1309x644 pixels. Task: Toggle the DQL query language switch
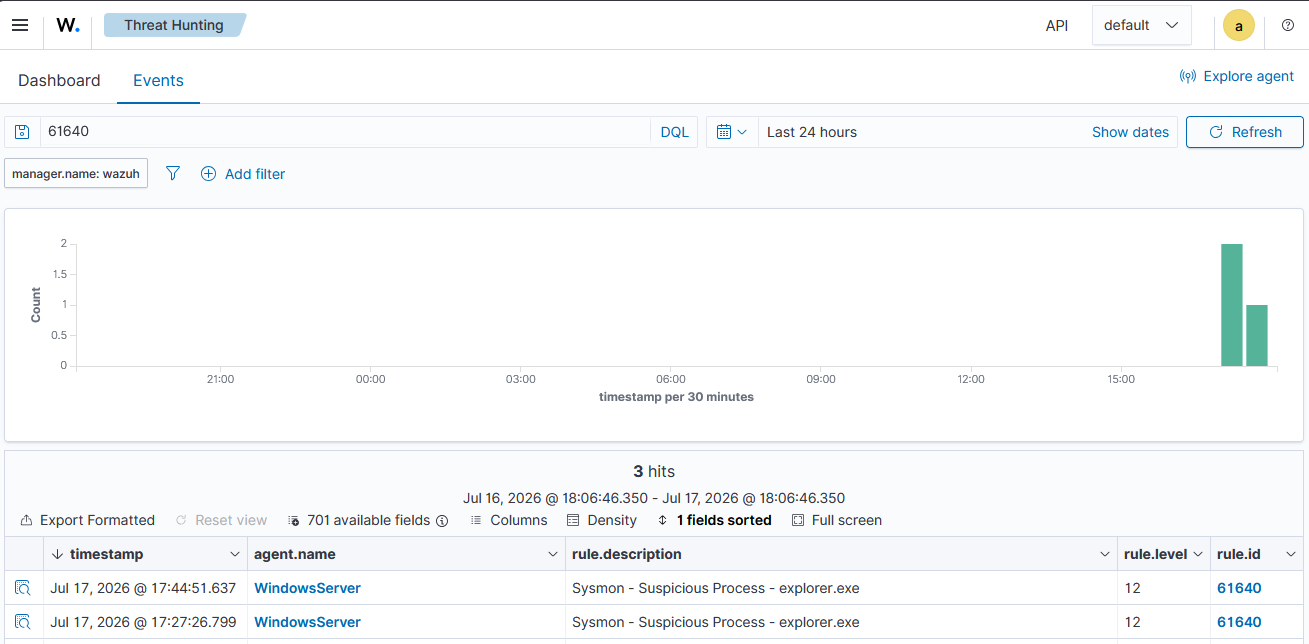[675, 132]
